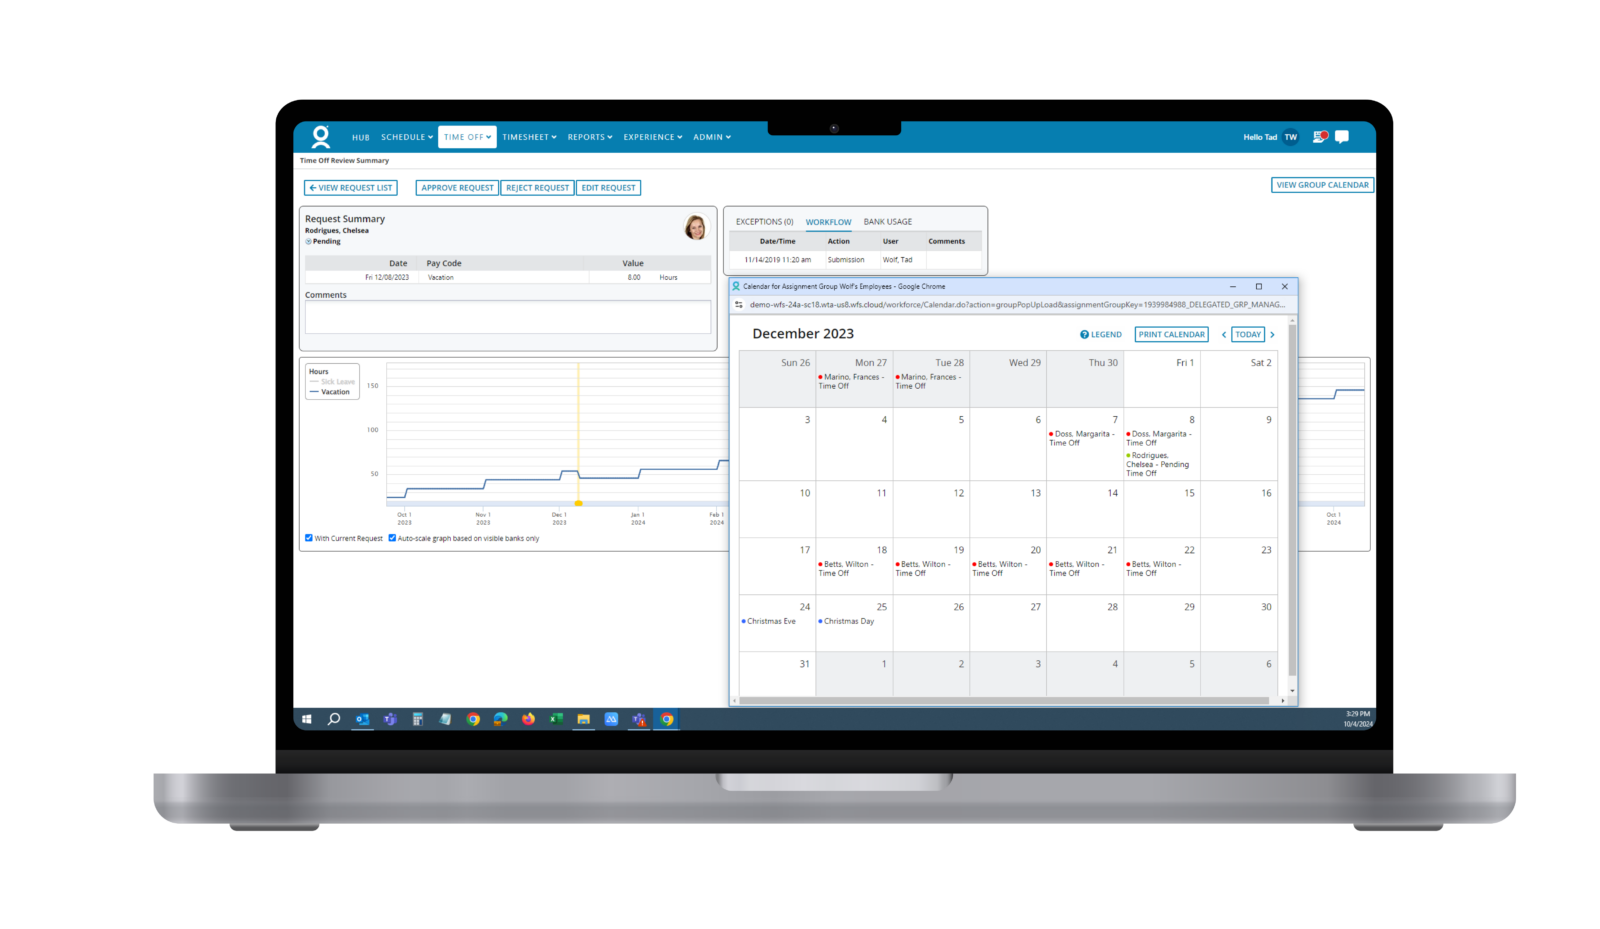The height and width of the screenshot is (929, 1600).
Task: Disable auto-scale graph based on visible banks
Action: [391, 538]
